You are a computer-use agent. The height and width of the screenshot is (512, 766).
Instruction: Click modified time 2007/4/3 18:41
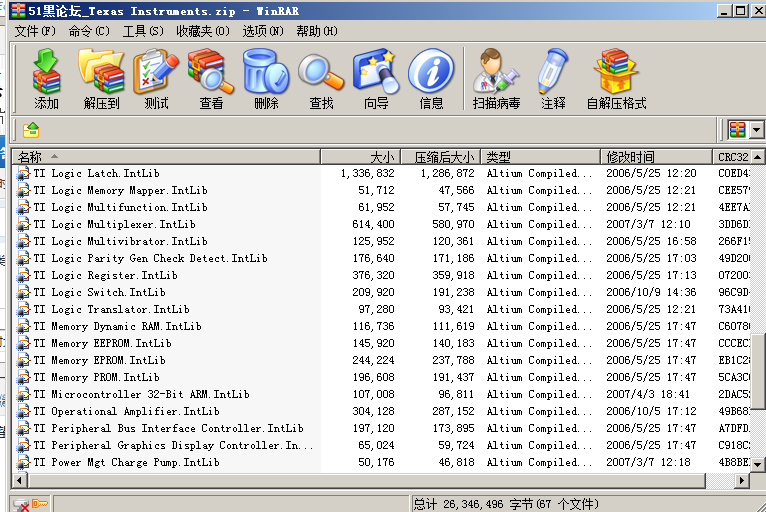[648, 394]
